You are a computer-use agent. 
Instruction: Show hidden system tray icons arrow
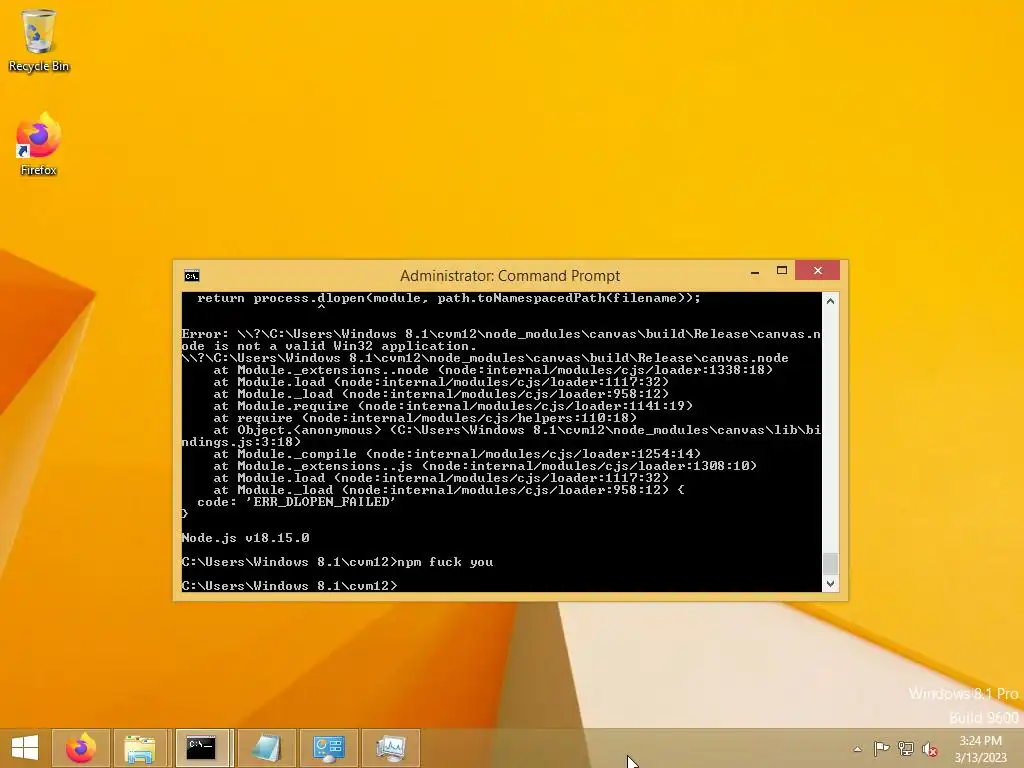click(857, 749)
